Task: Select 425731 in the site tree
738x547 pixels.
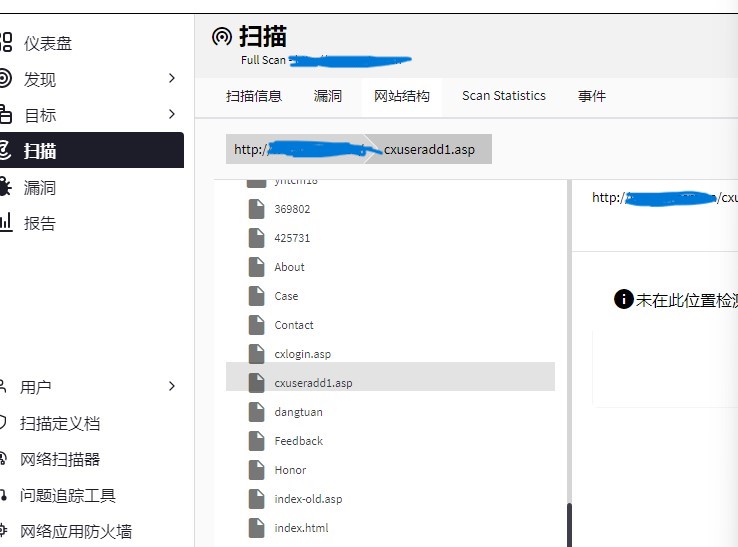Action: tap(292, 238)
